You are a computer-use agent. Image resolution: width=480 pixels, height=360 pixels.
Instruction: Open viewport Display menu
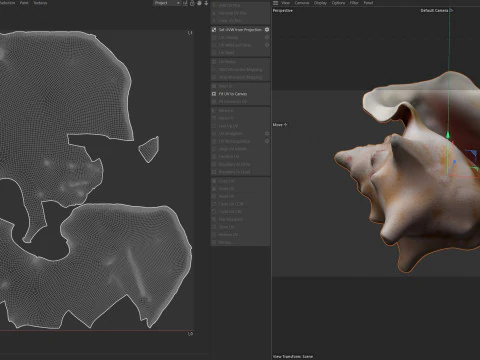click(320, 3)
